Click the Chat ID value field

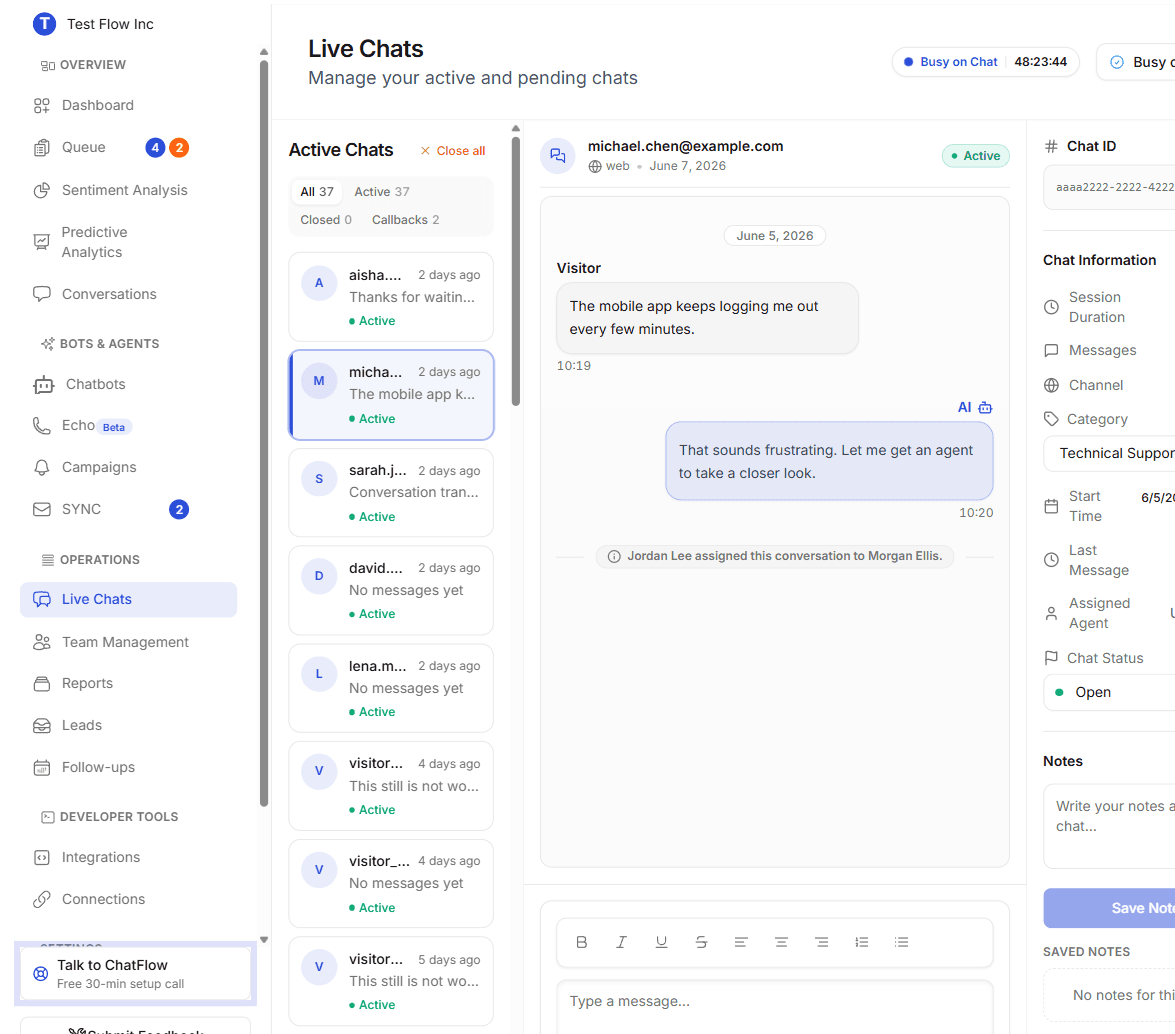click(1109, 187)
